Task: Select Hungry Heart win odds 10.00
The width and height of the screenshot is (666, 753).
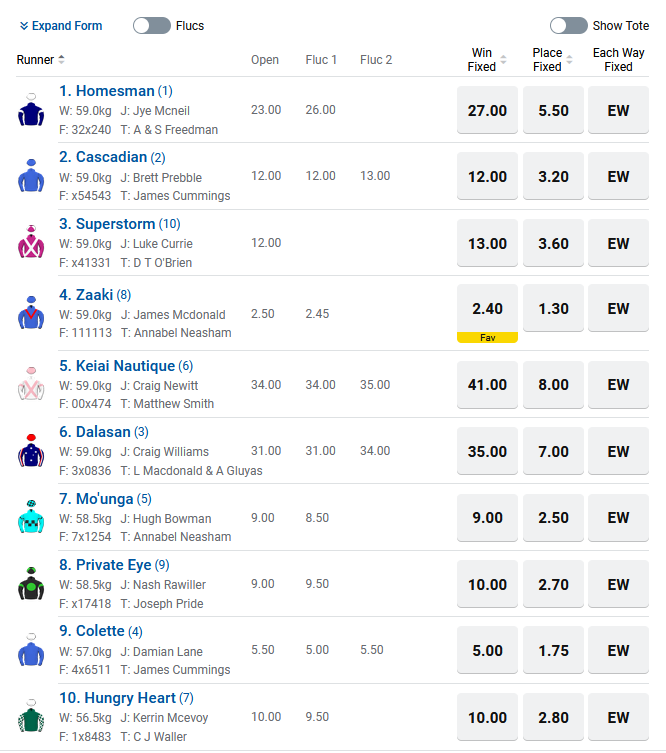Action: tap(487, 717)
